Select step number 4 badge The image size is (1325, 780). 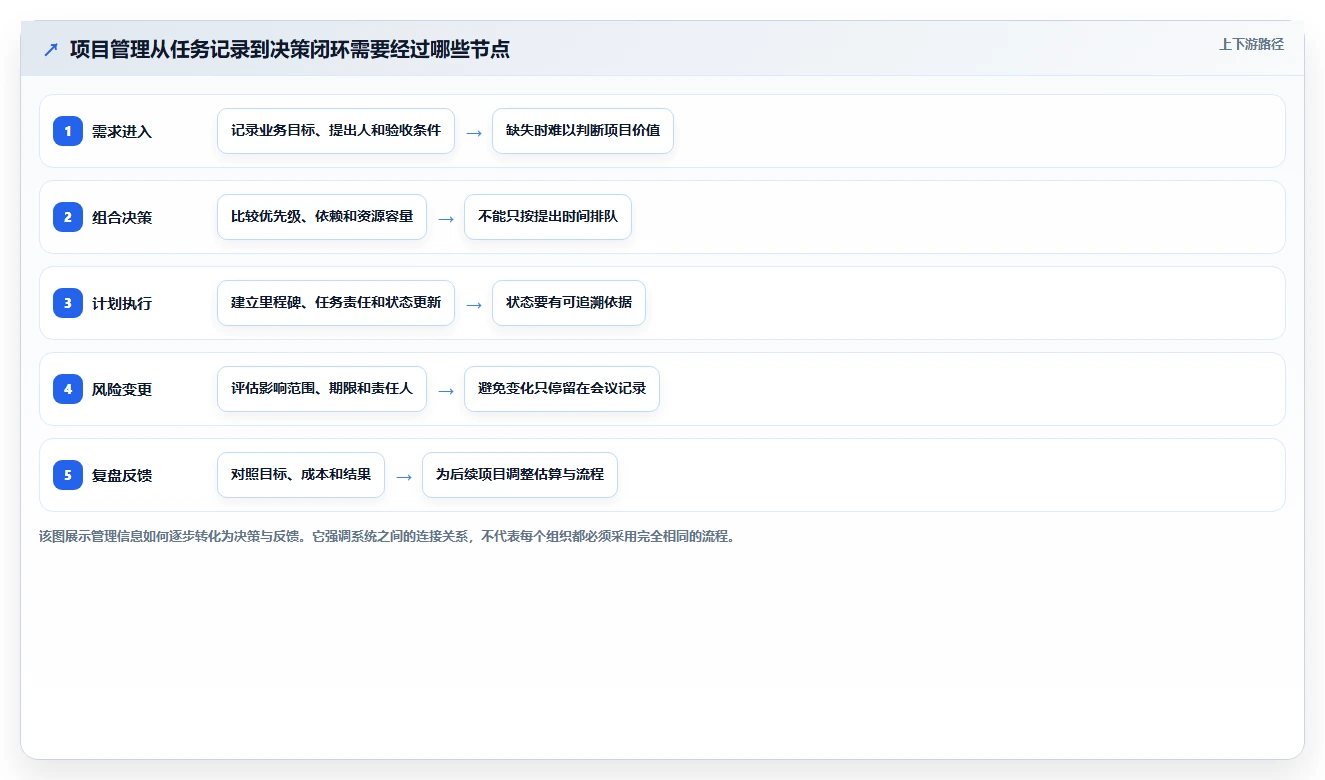pyautogui.click(x=68, y=389)
